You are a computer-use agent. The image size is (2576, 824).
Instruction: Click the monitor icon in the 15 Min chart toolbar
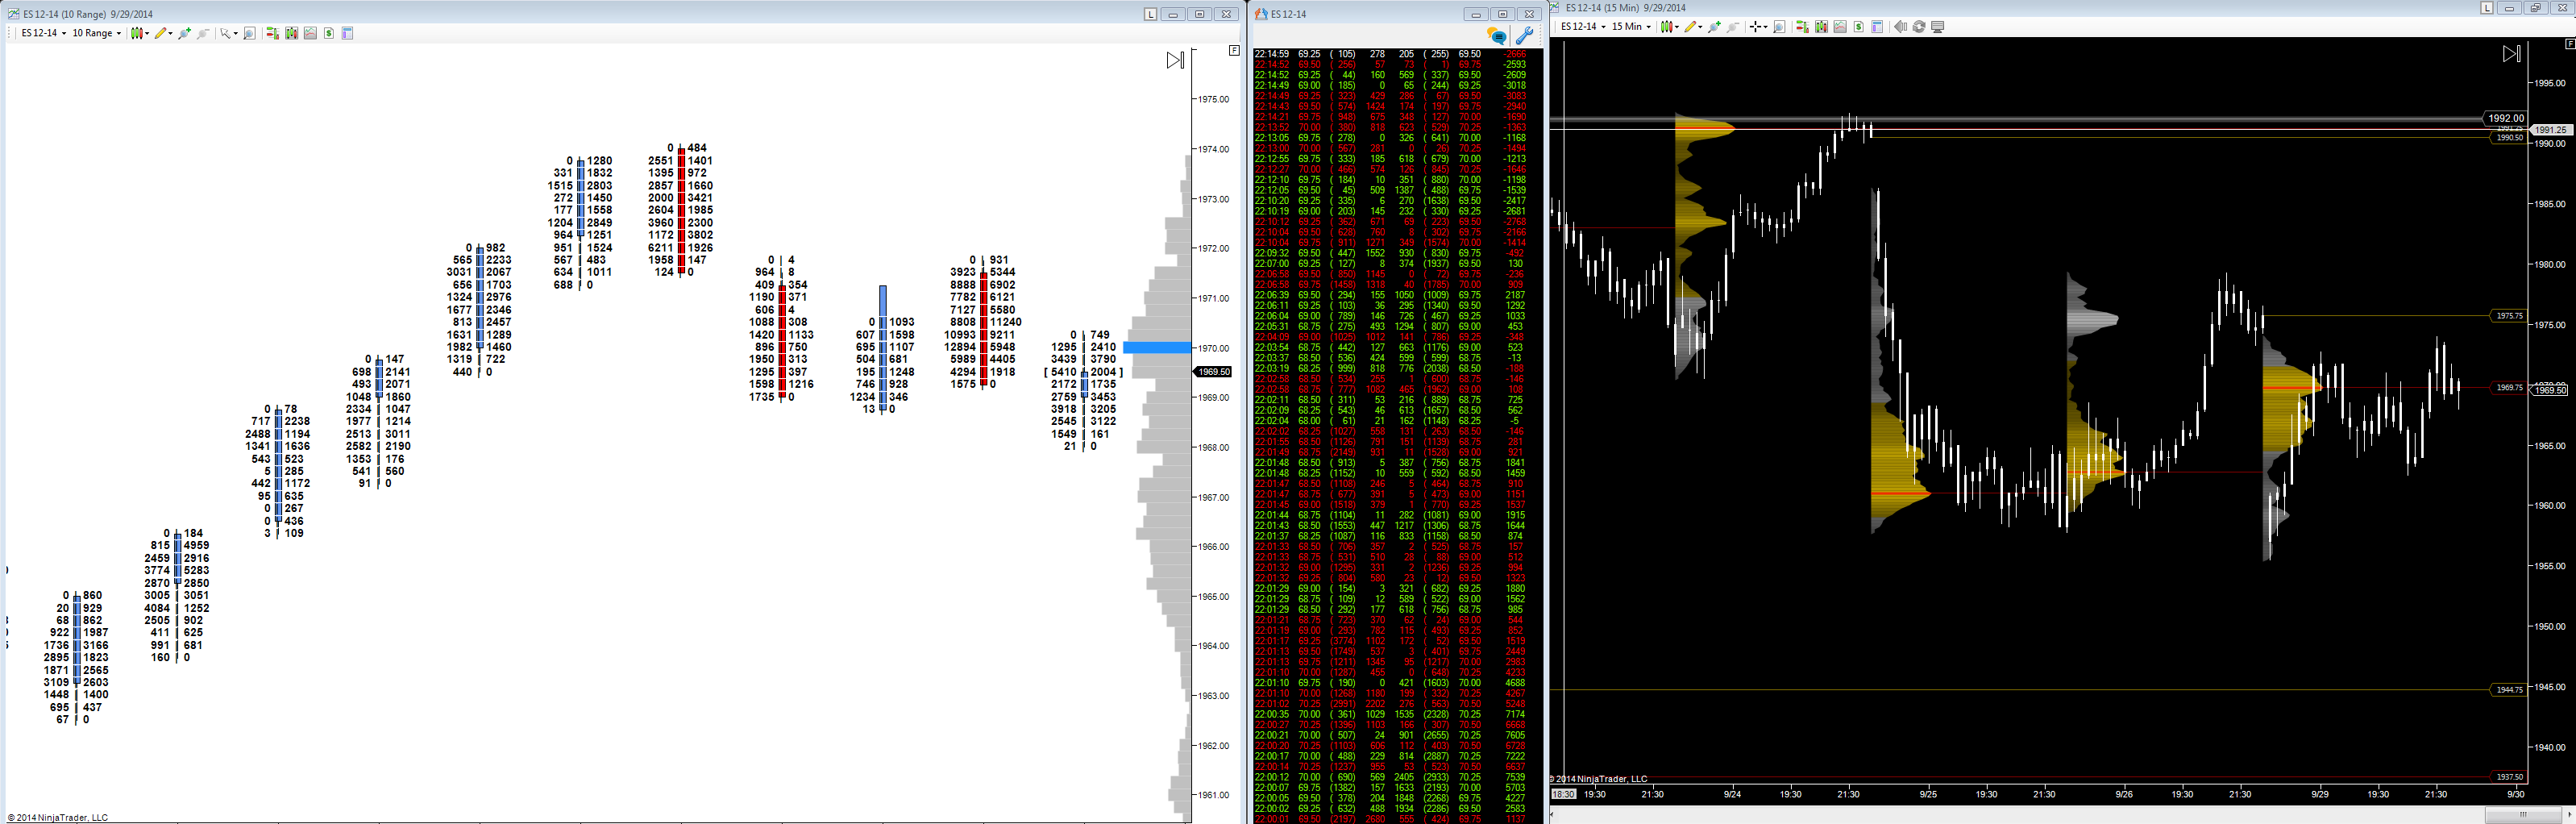[1938, 27]
